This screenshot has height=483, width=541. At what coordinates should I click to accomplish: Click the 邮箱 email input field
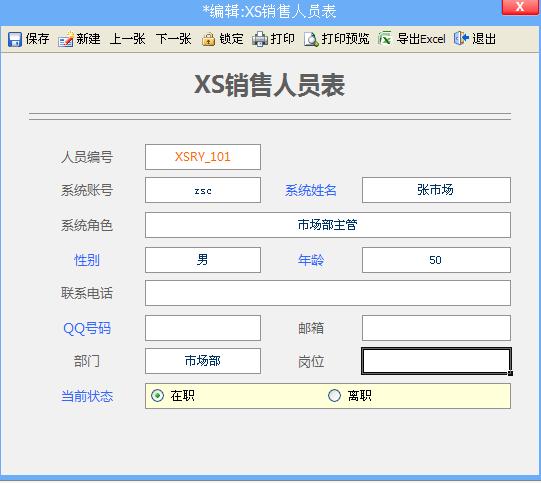(x=436, y=328)
